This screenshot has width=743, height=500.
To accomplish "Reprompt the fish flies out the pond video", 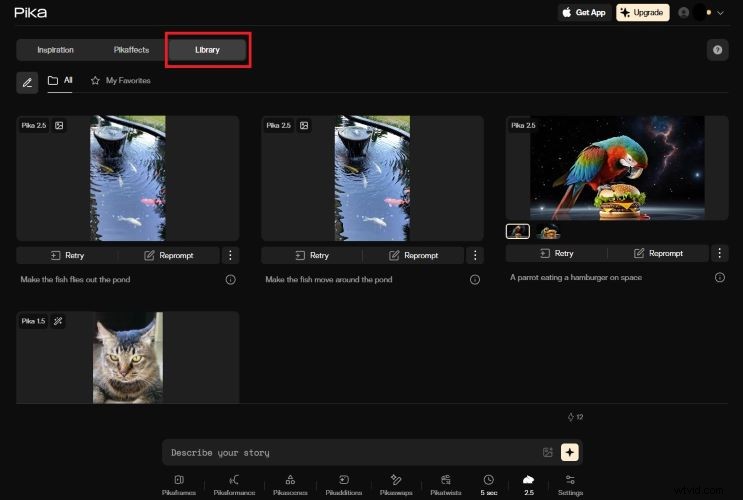I will click(x=169, y=255).
